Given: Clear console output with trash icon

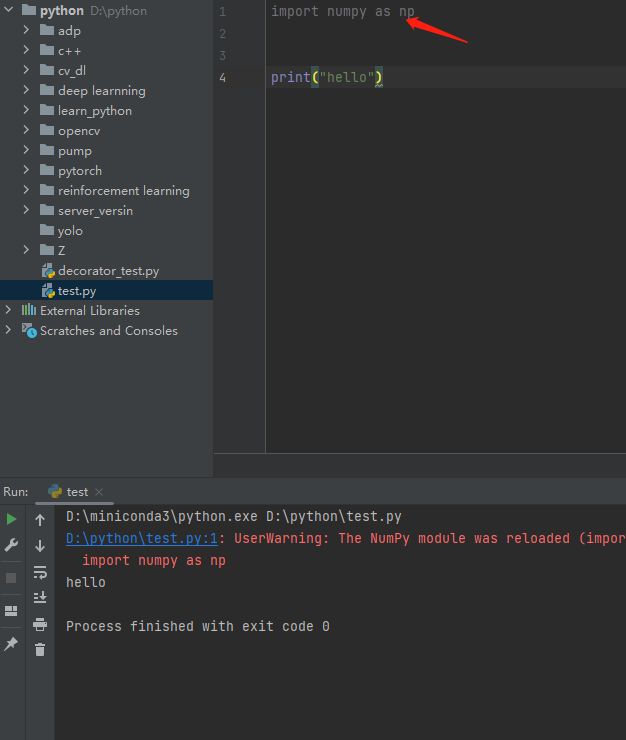Looking at the screenshot, I should tap(40, 650).
